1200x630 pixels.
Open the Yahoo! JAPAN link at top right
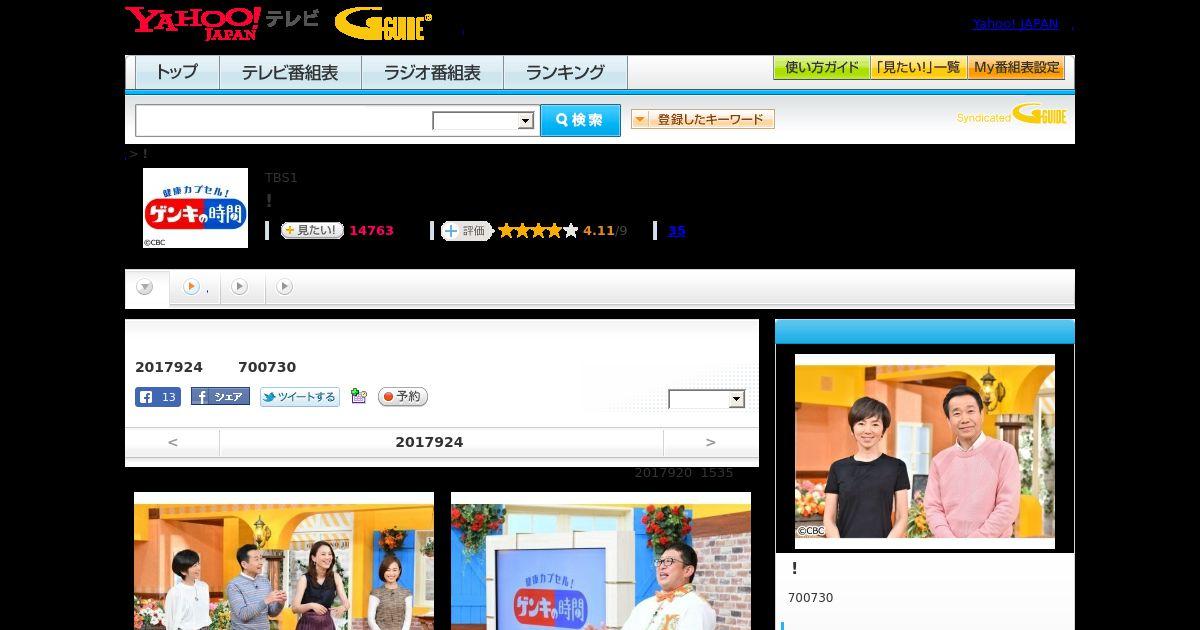(x=1015, y=23)
